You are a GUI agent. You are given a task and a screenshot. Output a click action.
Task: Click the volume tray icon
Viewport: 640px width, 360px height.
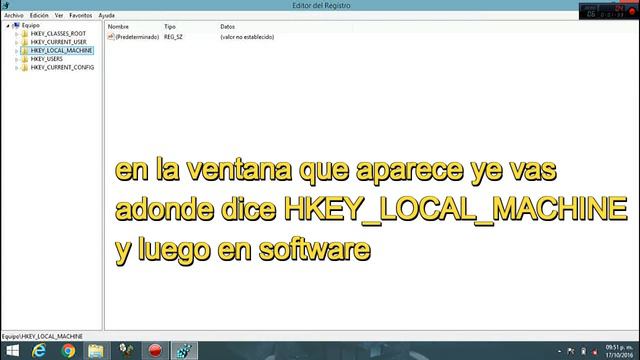(595, 351)
